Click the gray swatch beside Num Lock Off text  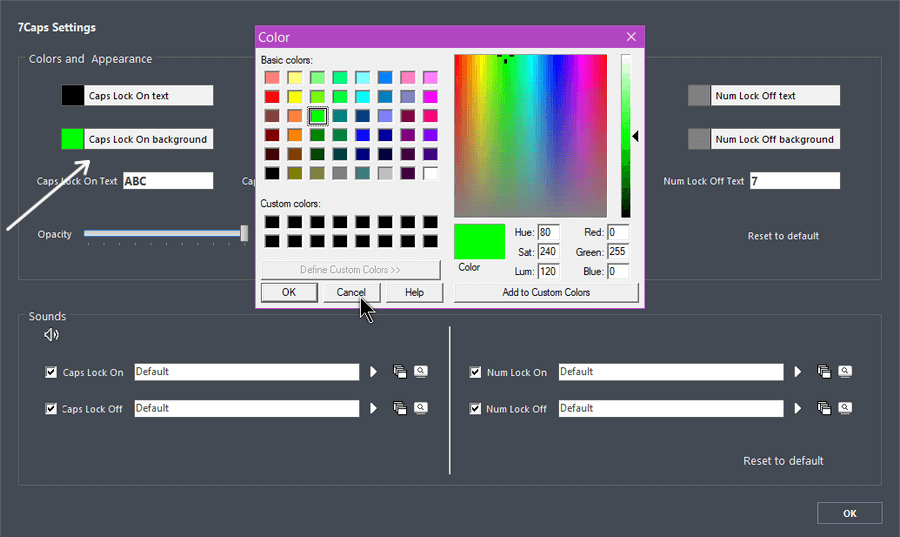(699, 96)
